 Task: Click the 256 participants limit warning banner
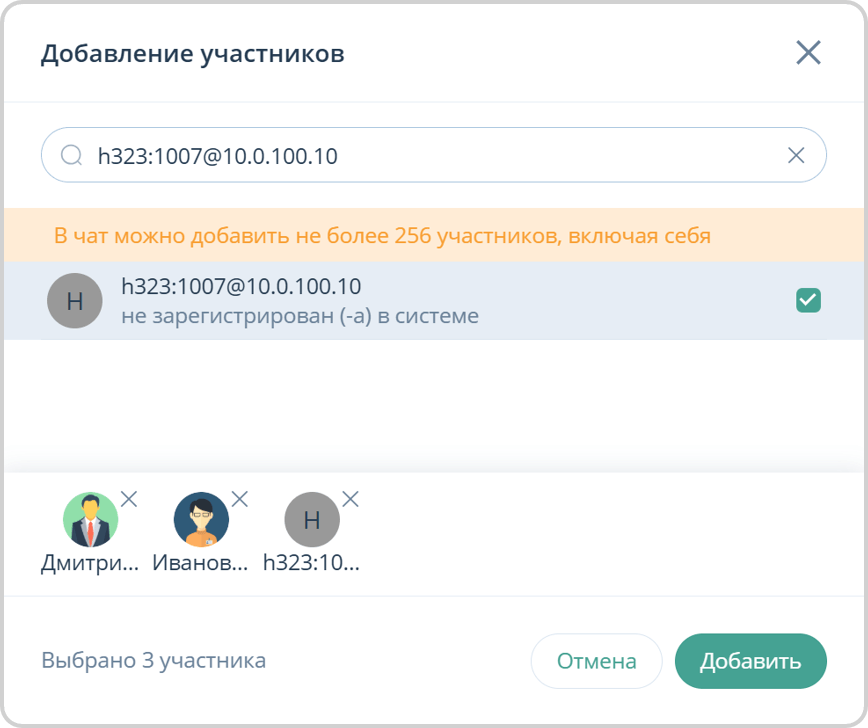pyautogui.click(x=434, y=235)
